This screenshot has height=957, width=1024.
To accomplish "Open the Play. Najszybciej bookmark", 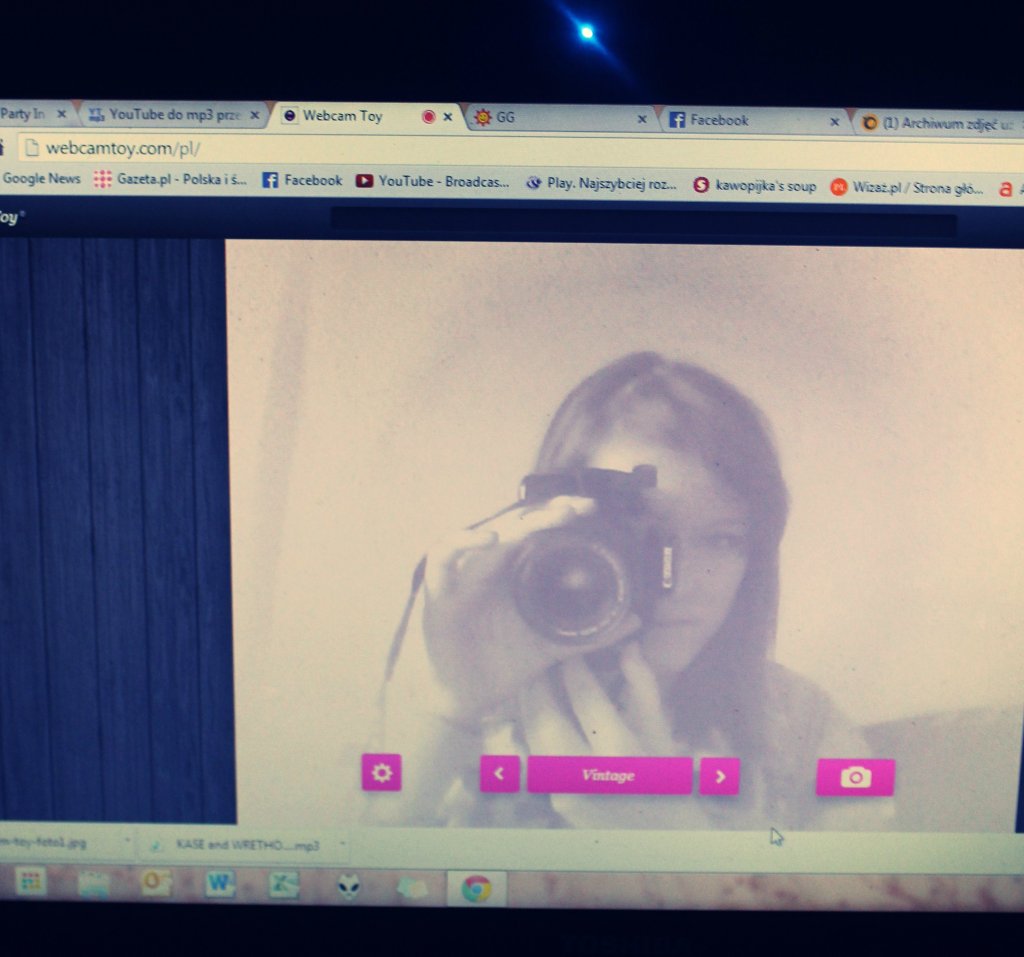I will pyautogui.click(x=601, y=184).
